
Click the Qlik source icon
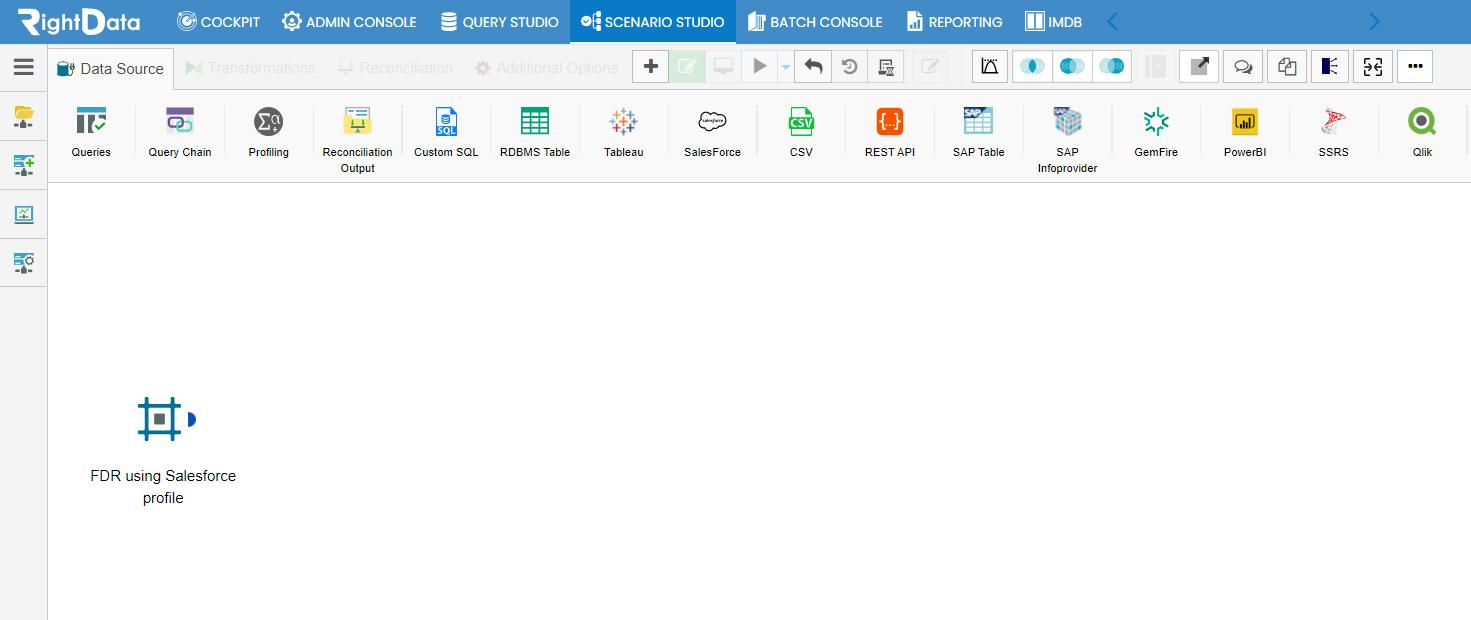point(1422,122)
